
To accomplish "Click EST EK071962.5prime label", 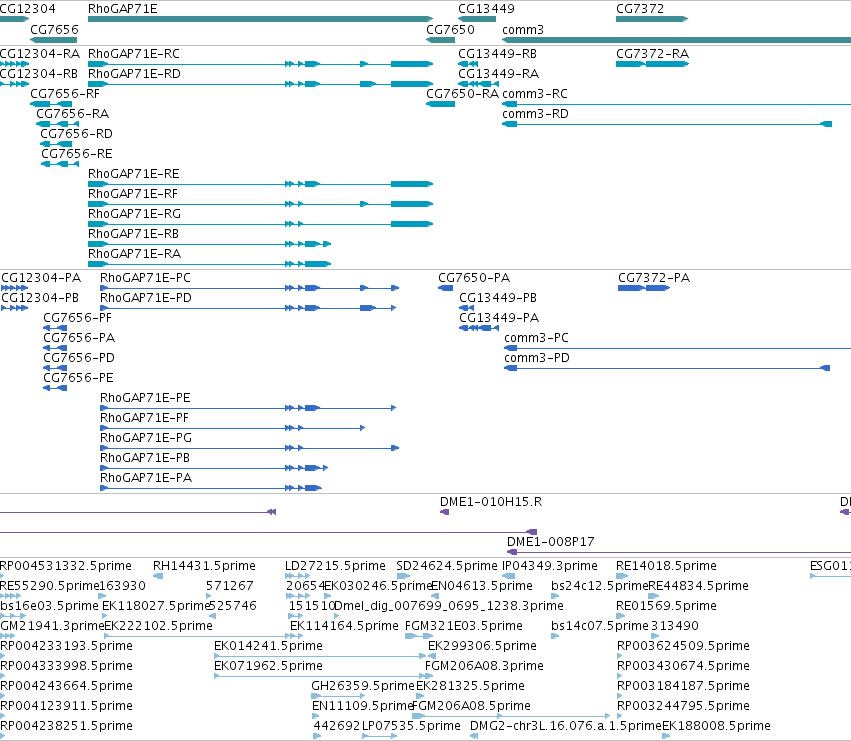I will (x=268, y=666).
